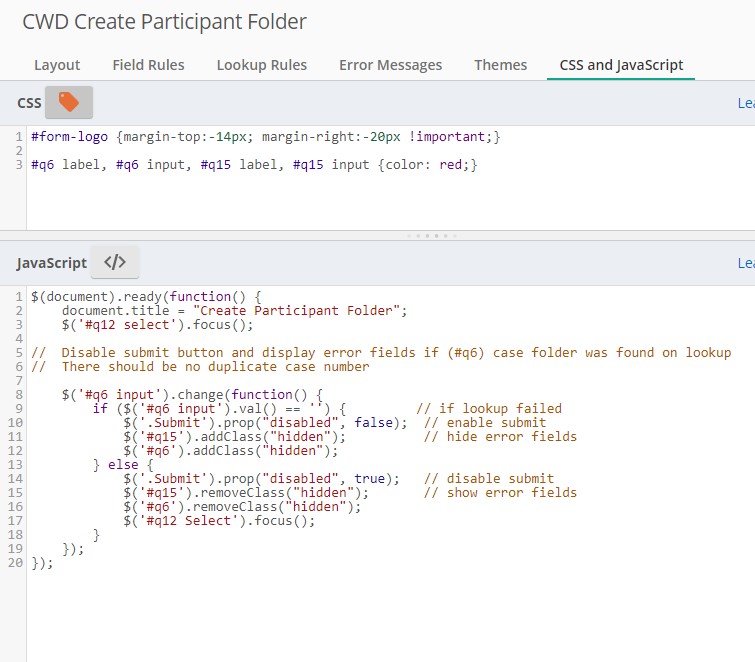
Task: Click the "else" line in the JavaScript code
Action: click(123, 464)
